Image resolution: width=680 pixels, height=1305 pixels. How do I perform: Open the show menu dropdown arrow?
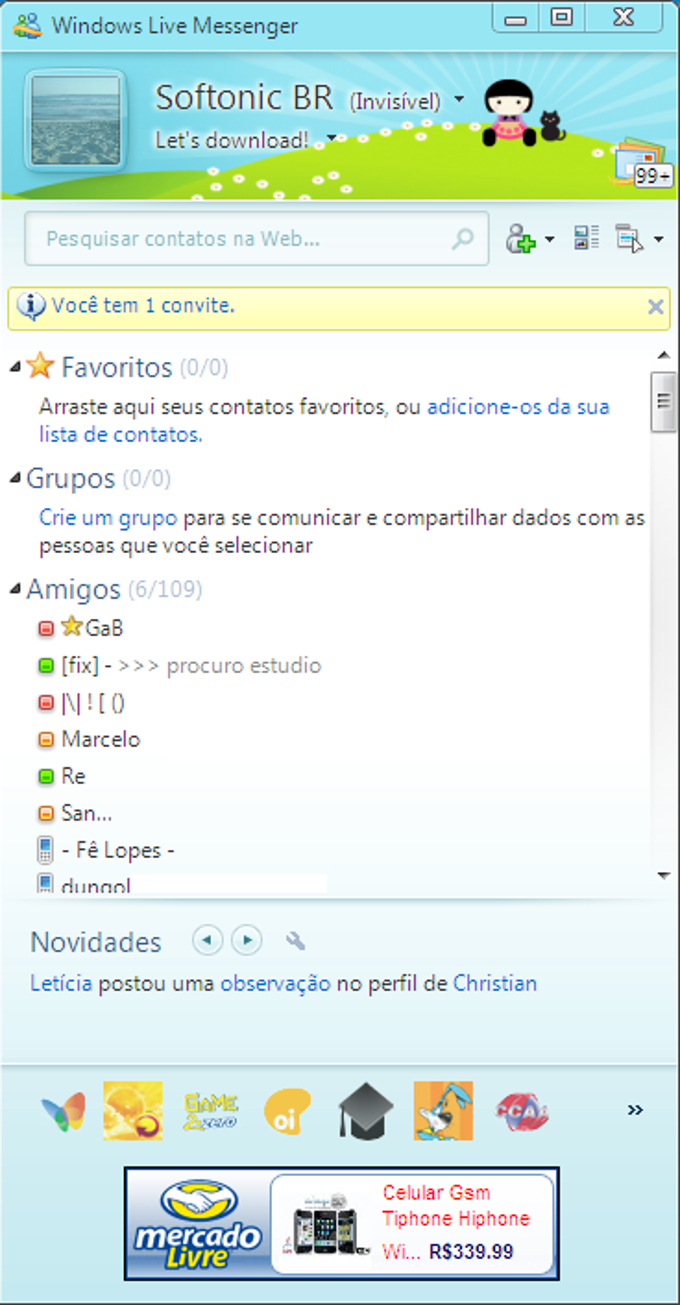658,240
